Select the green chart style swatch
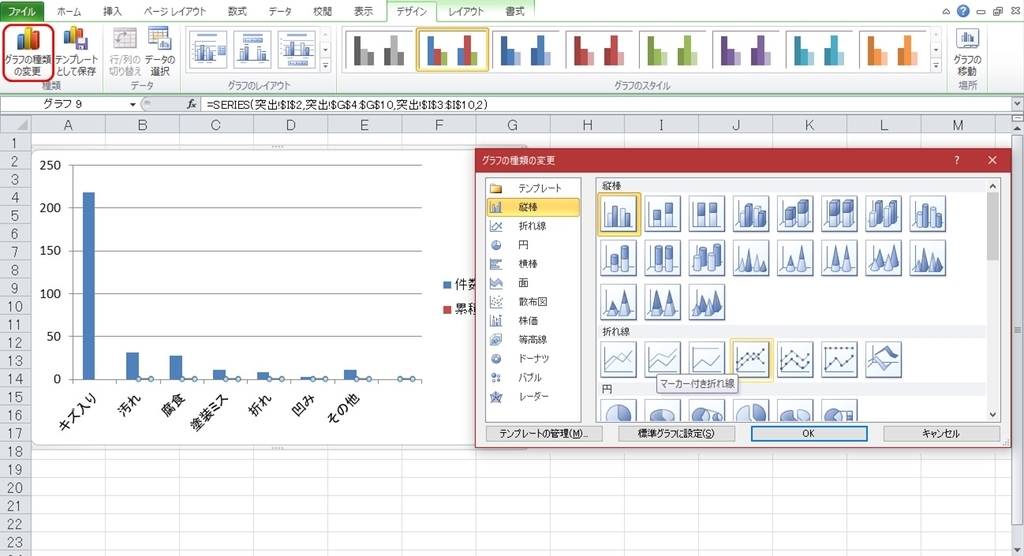 click(x=673, y=50)
